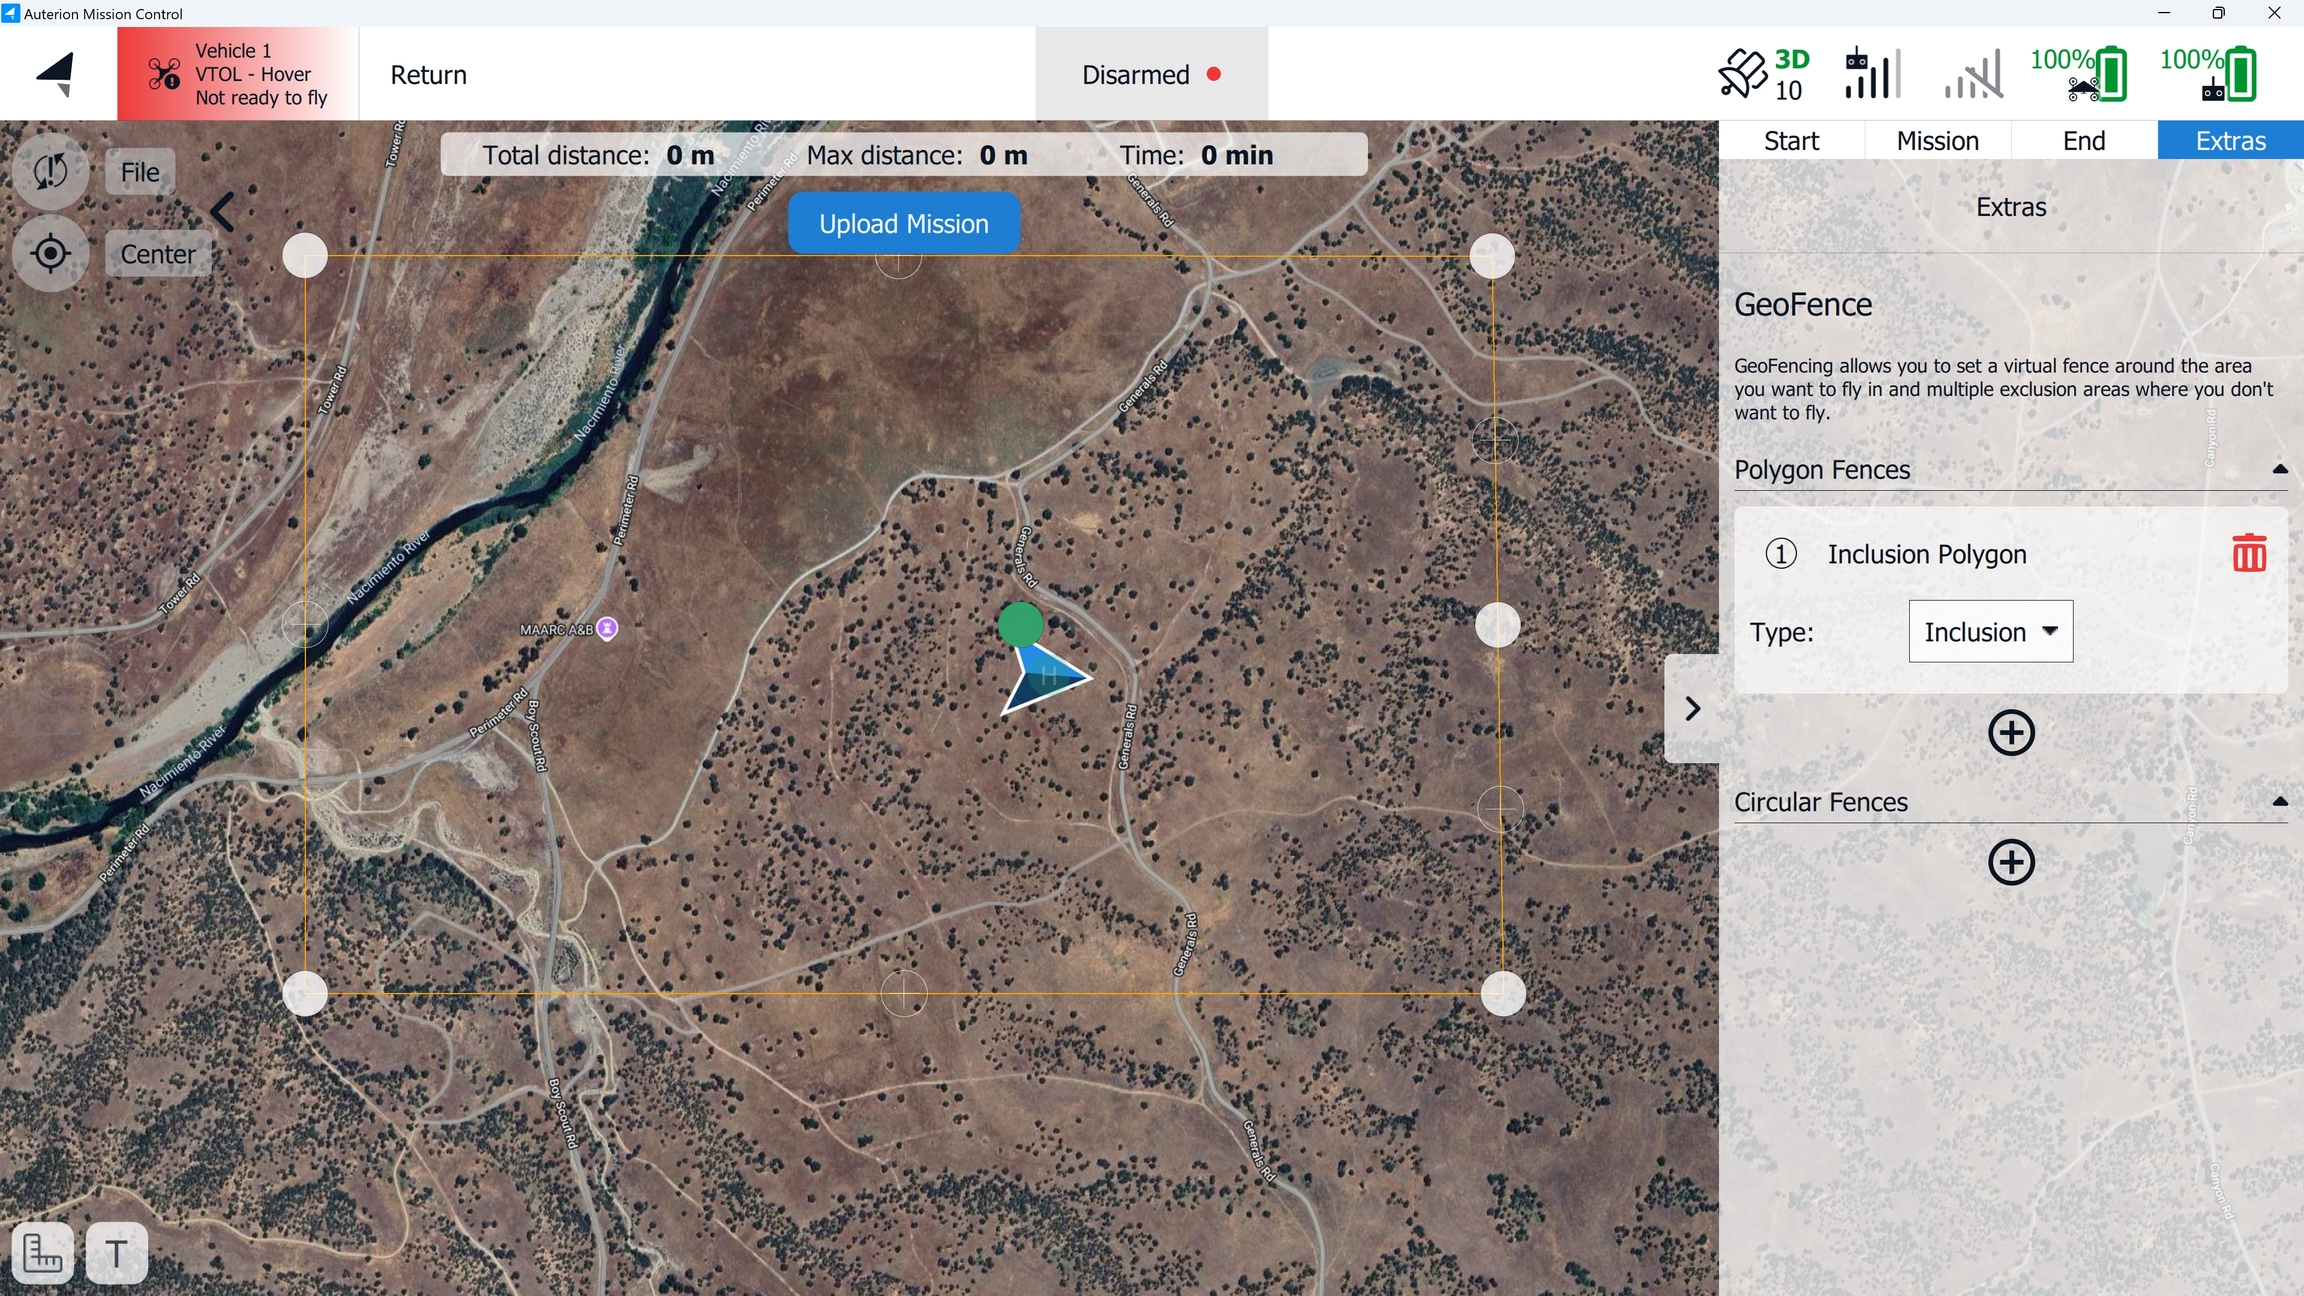Open the terrain profile chart icon
The height and width of the screenshot is (1296, 2304).
coord(43,1252)
